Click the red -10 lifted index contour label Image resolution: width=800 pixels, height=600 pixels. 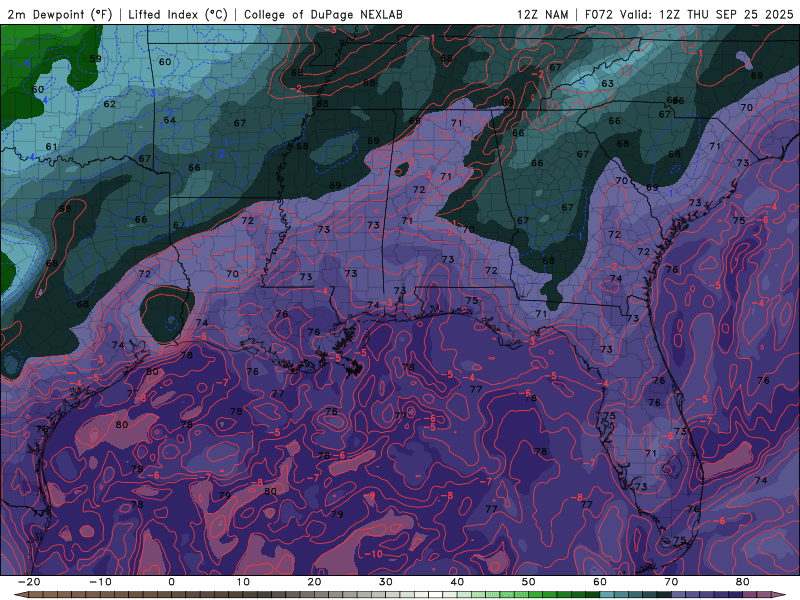point(373,554)
